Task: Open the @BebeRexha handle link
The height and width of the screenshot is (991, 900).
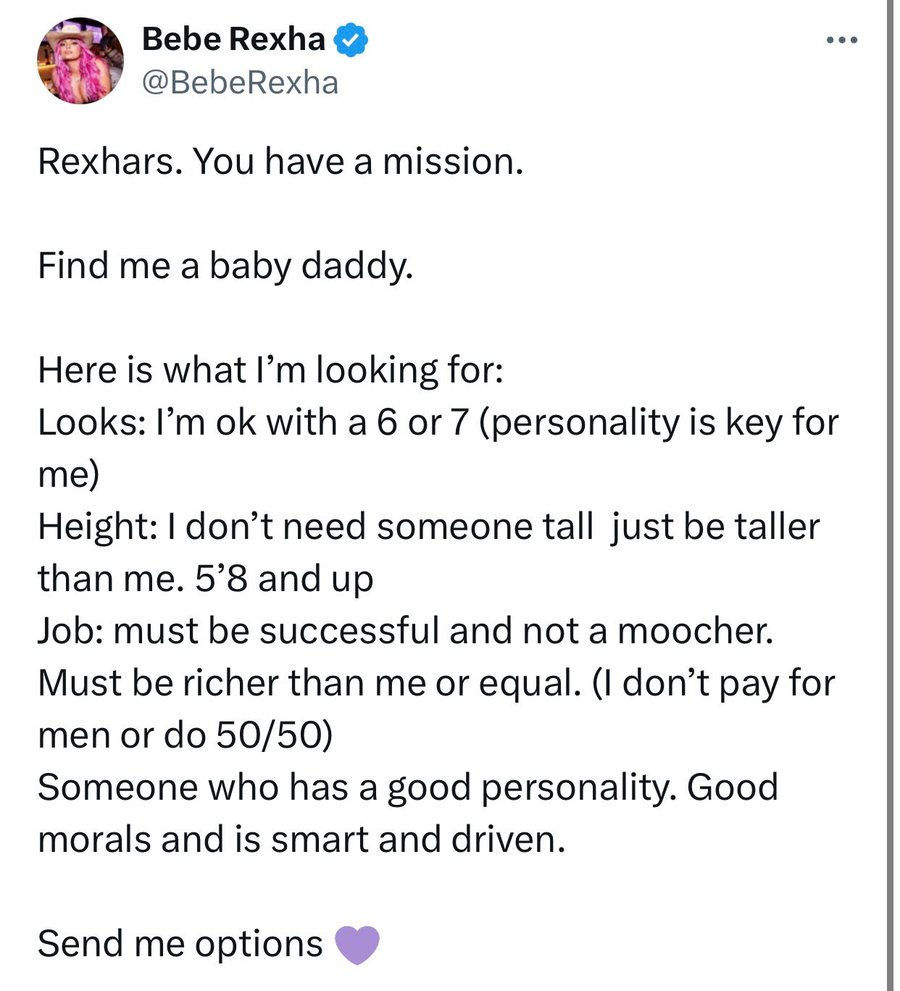Action: 240,82
